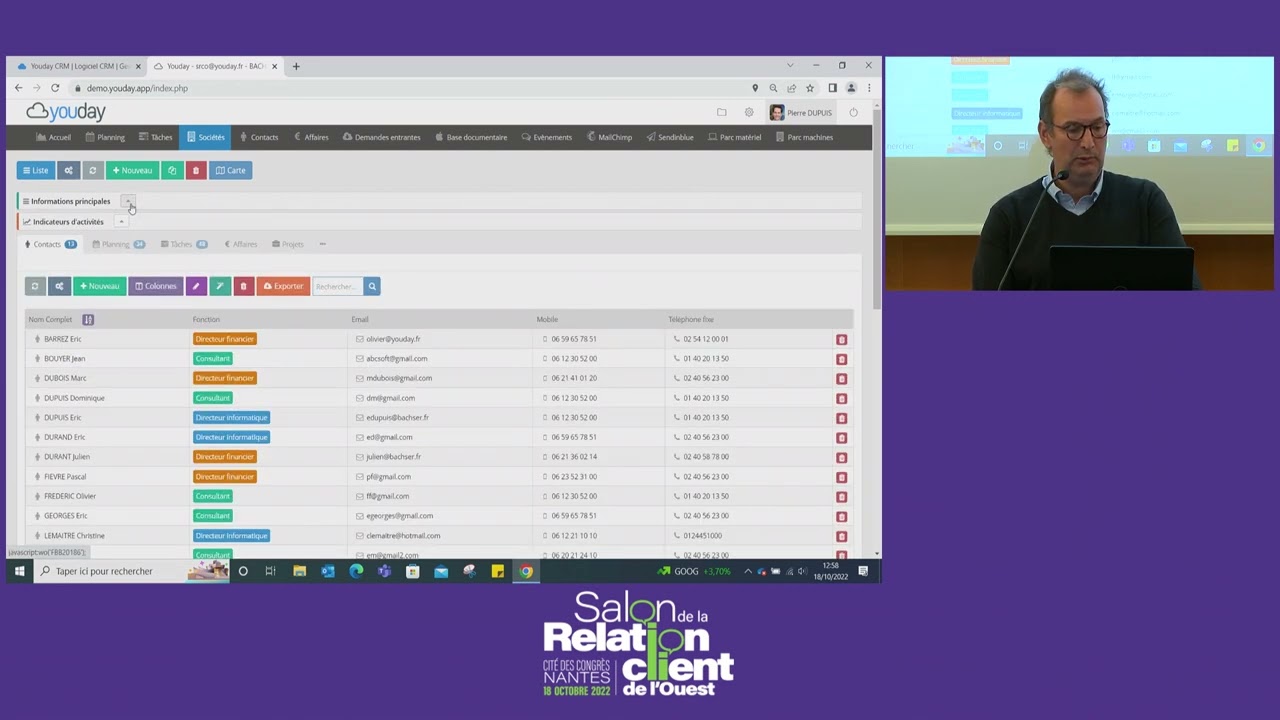Image resolution: width=1280 pixels, height=720 pixels.
Task: Bookmark this page with the star icon
Action: pos(810,88)
